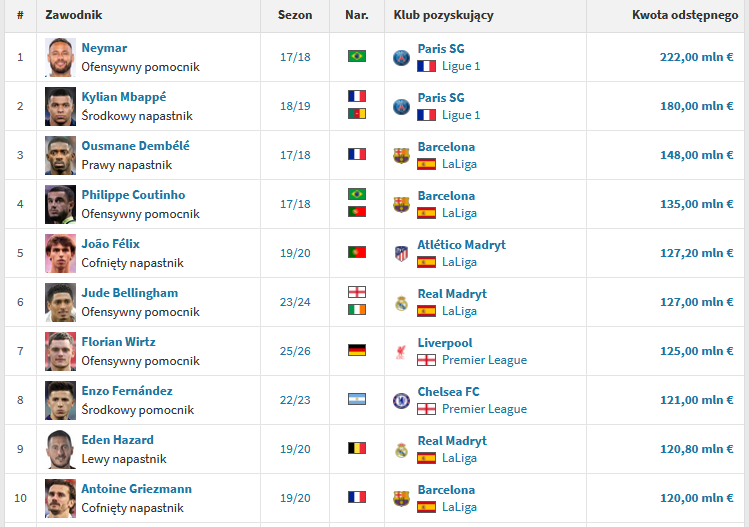Click the Liverpool crest icon

tap(401, 352)
